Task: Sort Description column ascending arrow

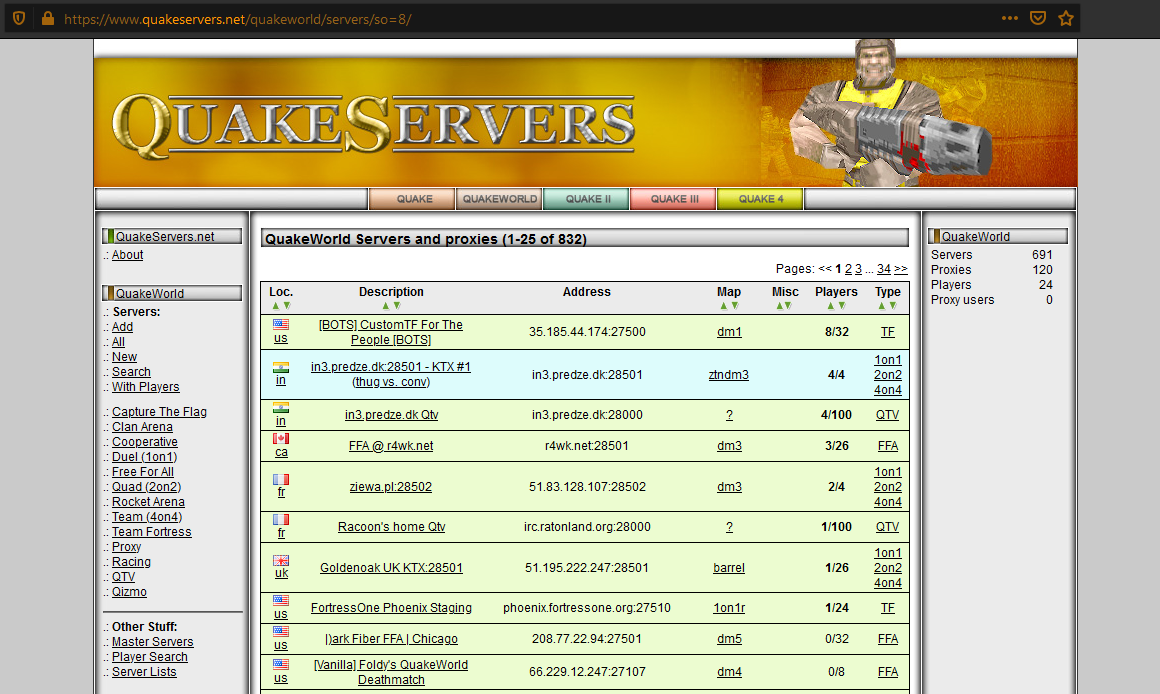Action: [385, 306]
